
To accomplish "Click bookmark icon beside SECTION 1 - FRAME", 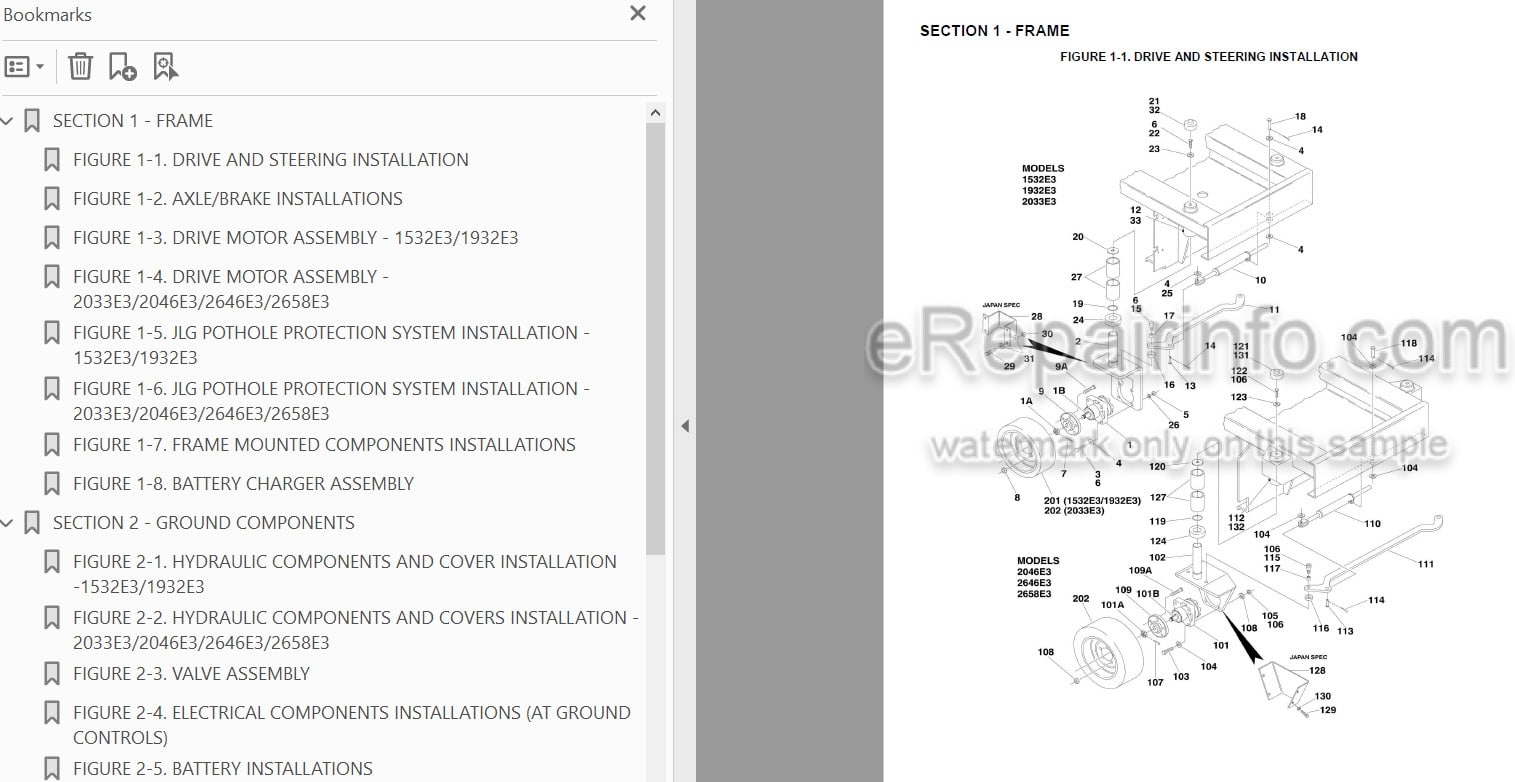I will [32, 121].
